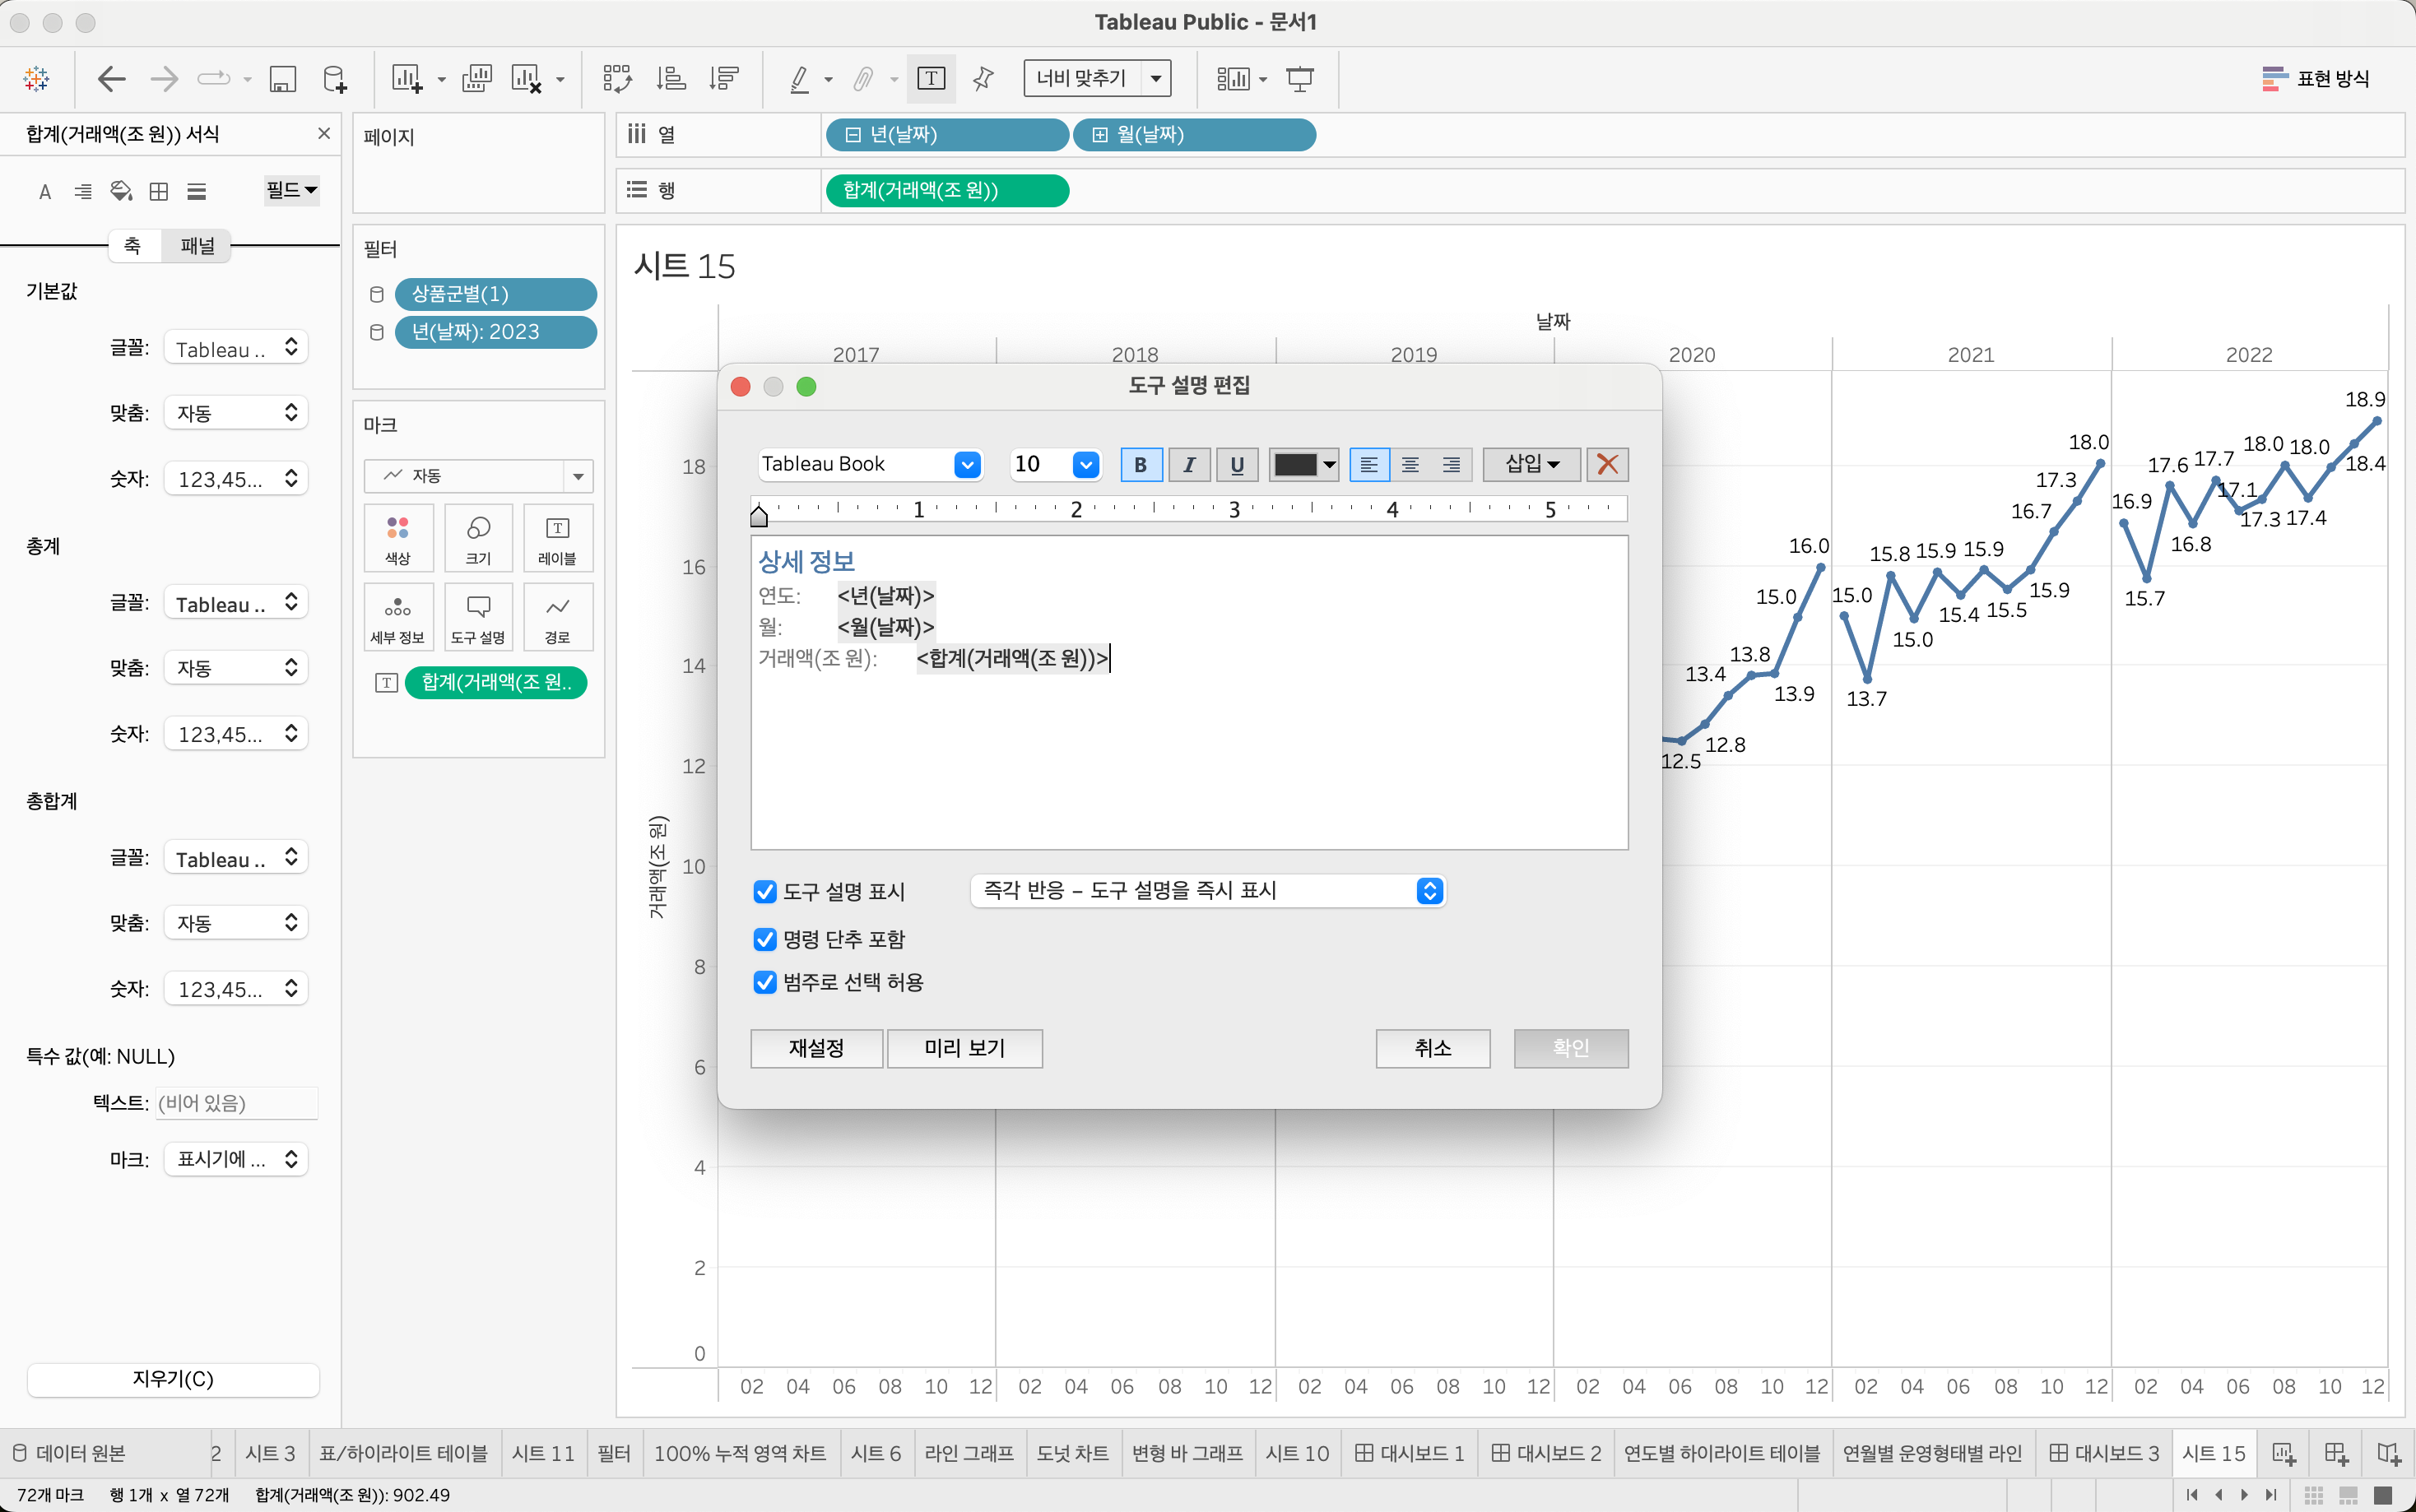Click the 텍스트 special values input field
Image resolution: width=2416 pixels, height=1512 pixels.
point(236,1103)
